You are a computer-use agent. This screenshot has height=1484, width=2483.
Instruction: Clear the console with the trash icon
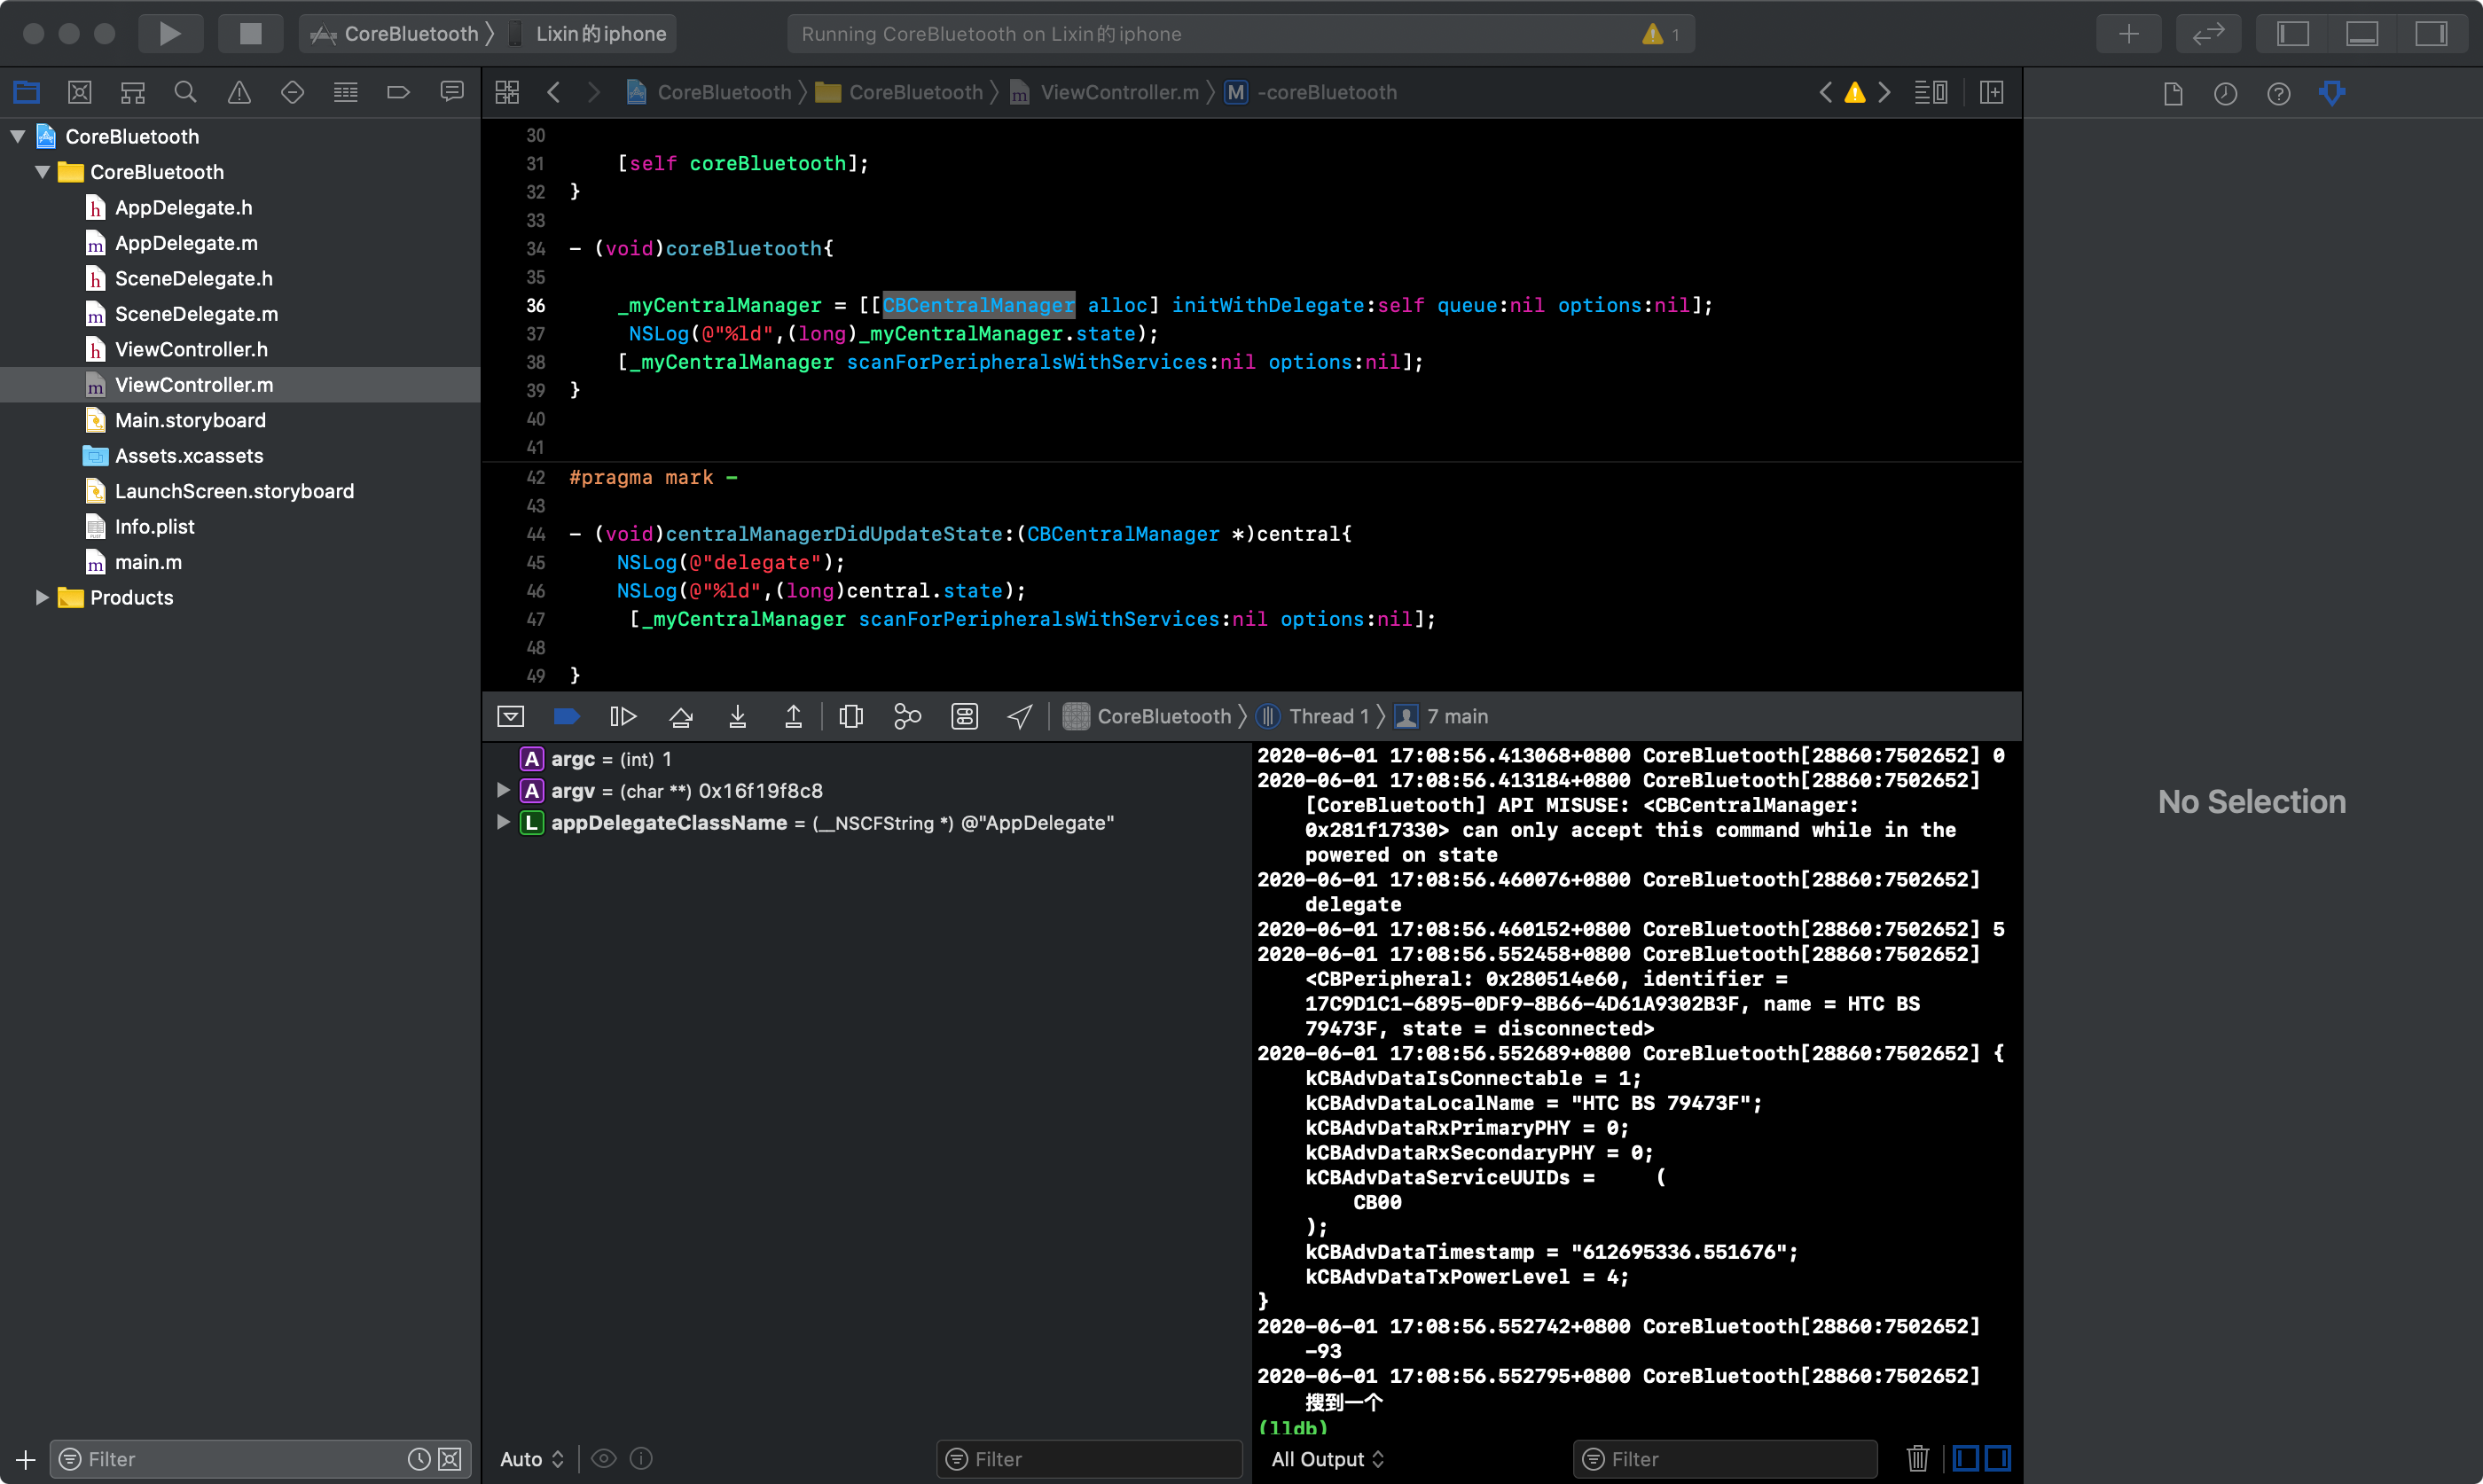click(1917, 1459)
